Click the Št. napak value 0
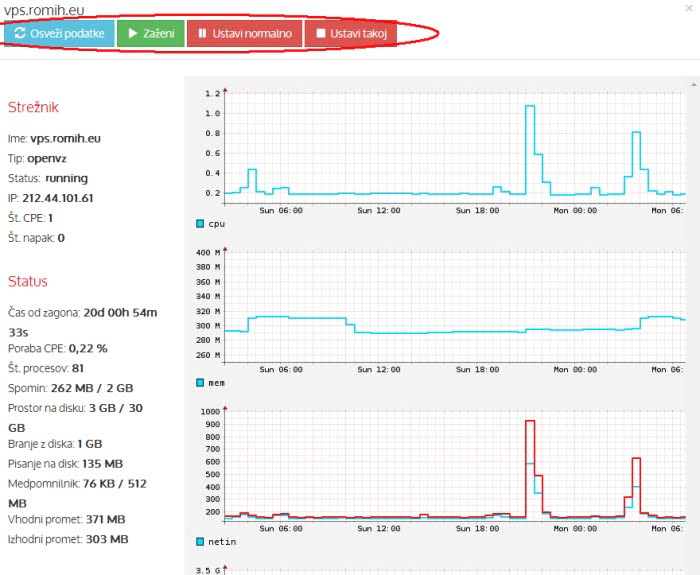This screenshot has width=700, height=575. (61, 238)
